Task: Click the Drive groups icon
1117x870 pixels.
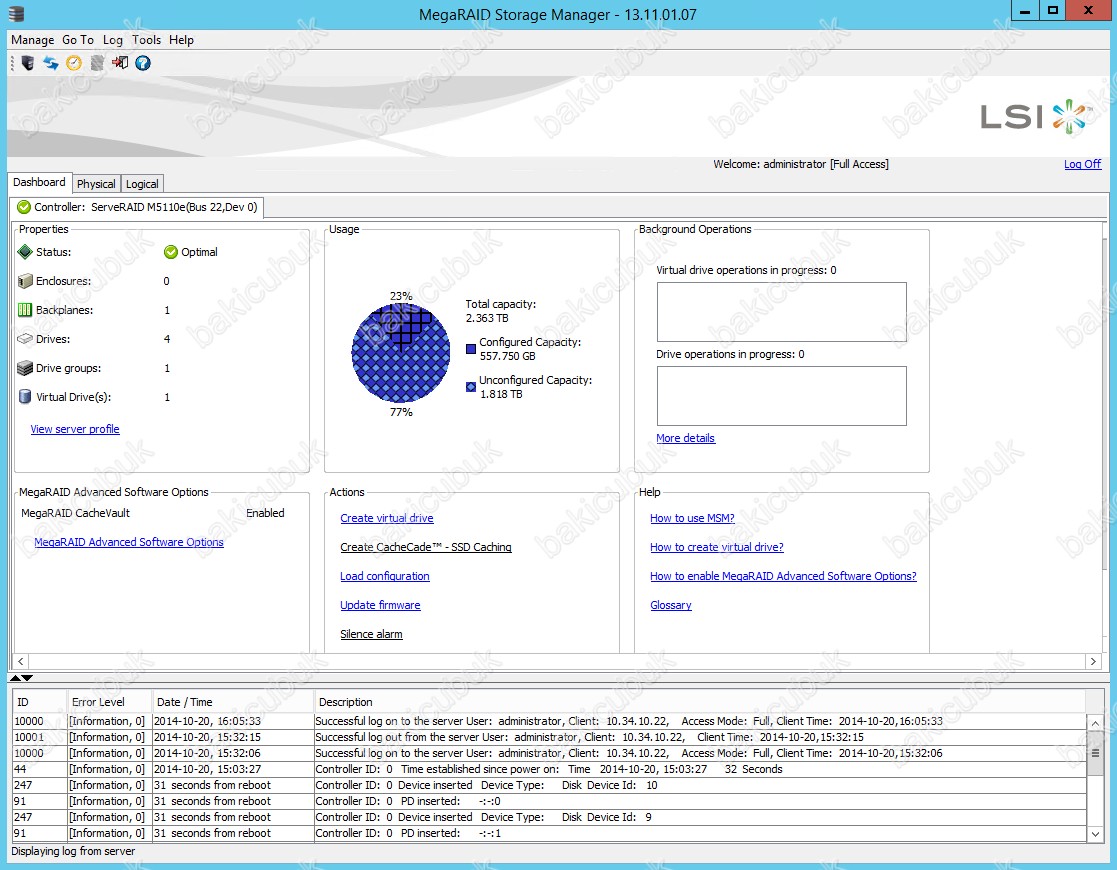Action: [x=25, y=368]
